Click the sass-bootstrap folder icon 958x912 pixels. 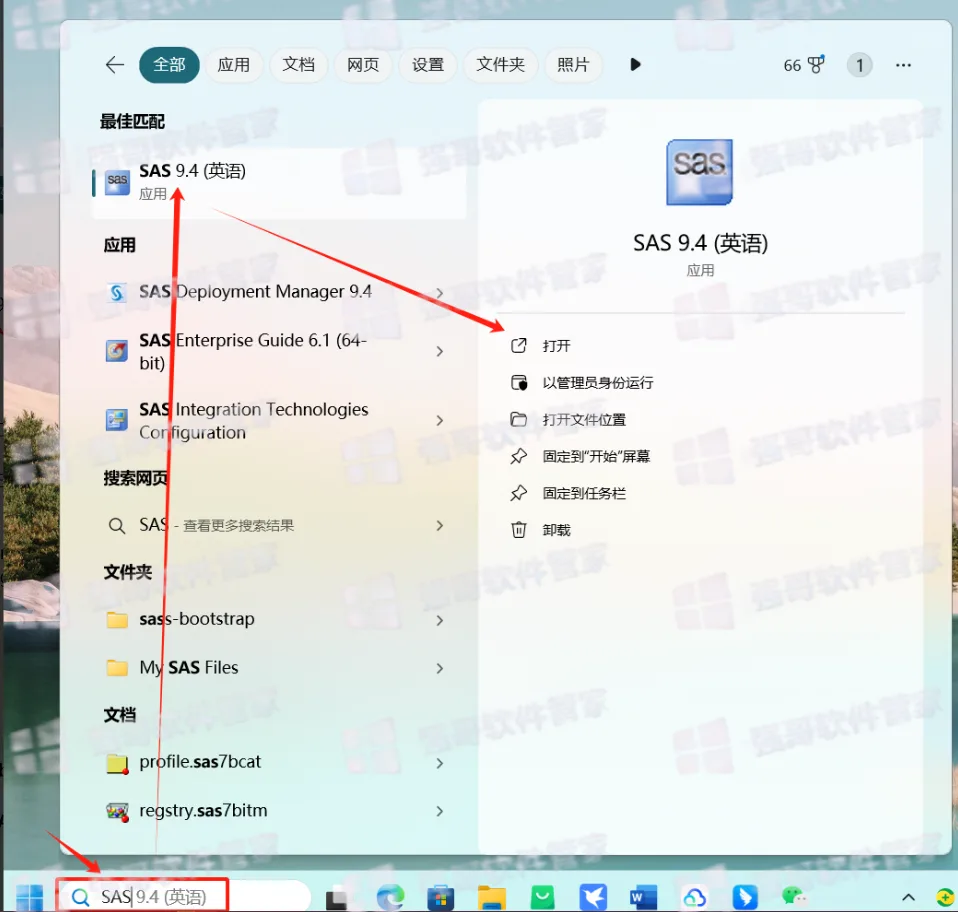coord(117,620)
